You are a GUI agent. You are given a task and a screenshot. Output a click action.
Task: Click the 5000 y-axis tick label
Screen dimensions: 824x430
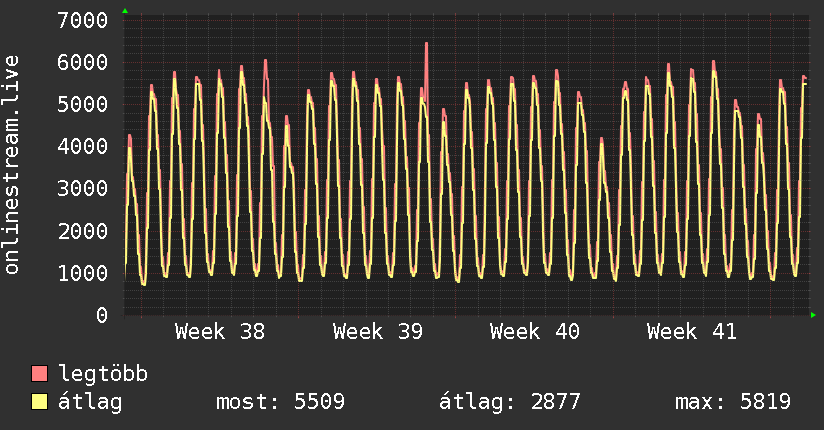[x=83, y=104]
